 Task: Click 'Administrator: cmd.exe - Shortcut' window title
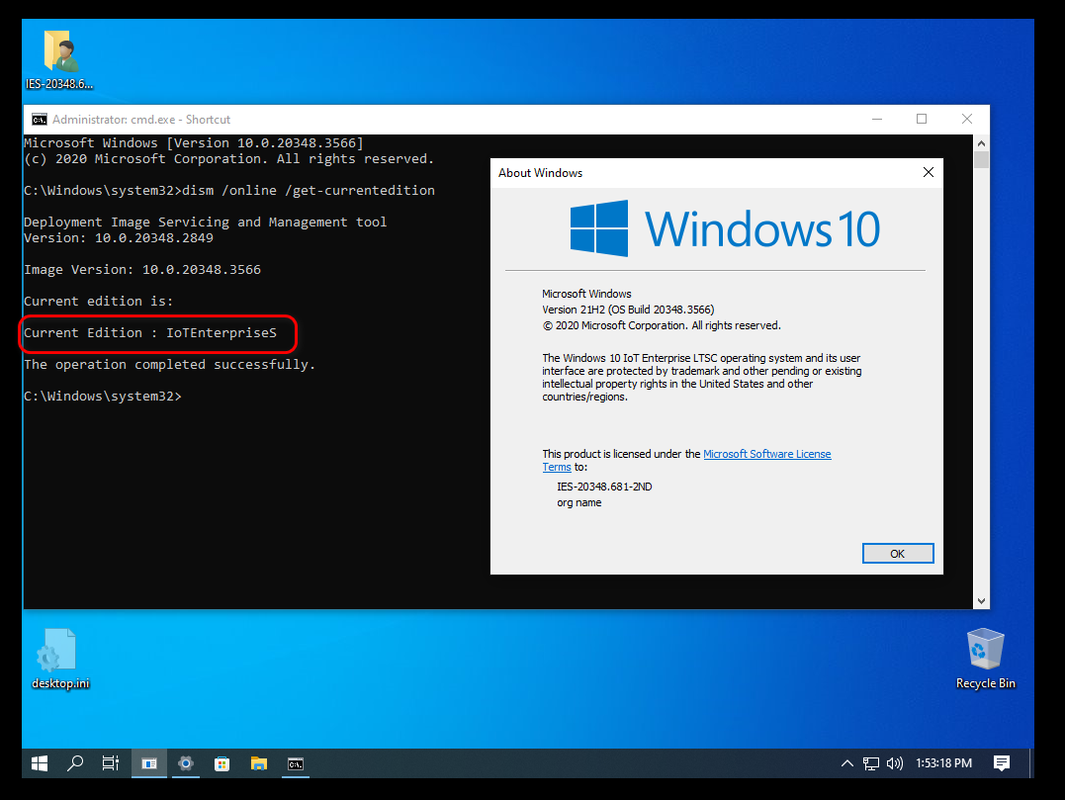pyautogui.click(x=141, y=120)
